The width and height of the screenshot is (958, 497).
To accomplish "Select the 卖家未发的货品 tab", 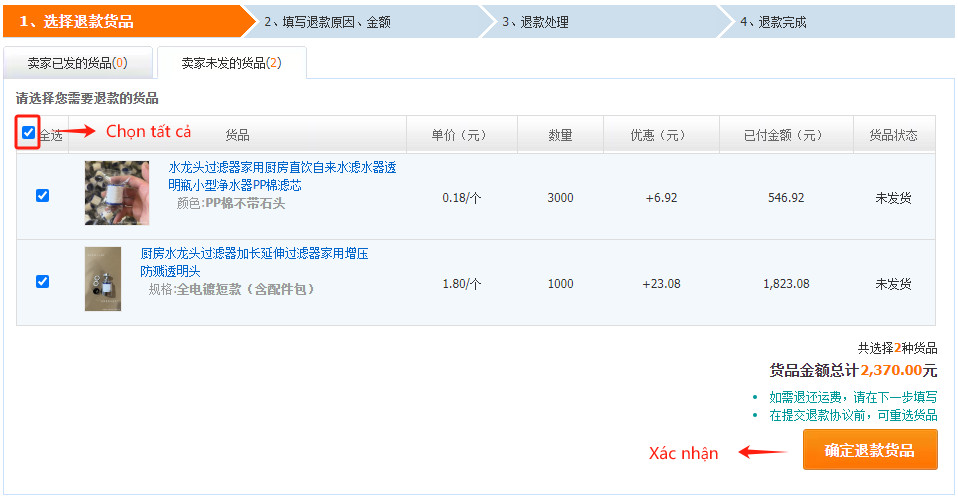I will point(231,63).
